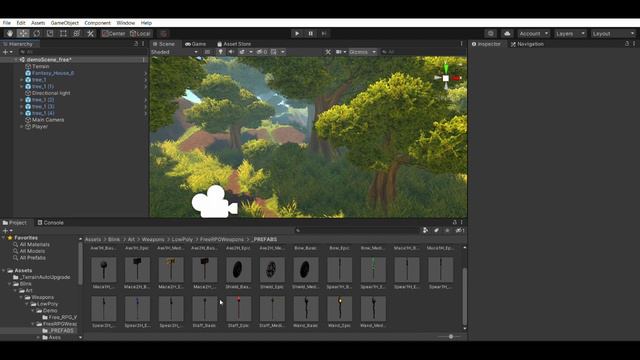
Task: Toggle the scene lighting bulb icon
Action: tap(220, 52)
